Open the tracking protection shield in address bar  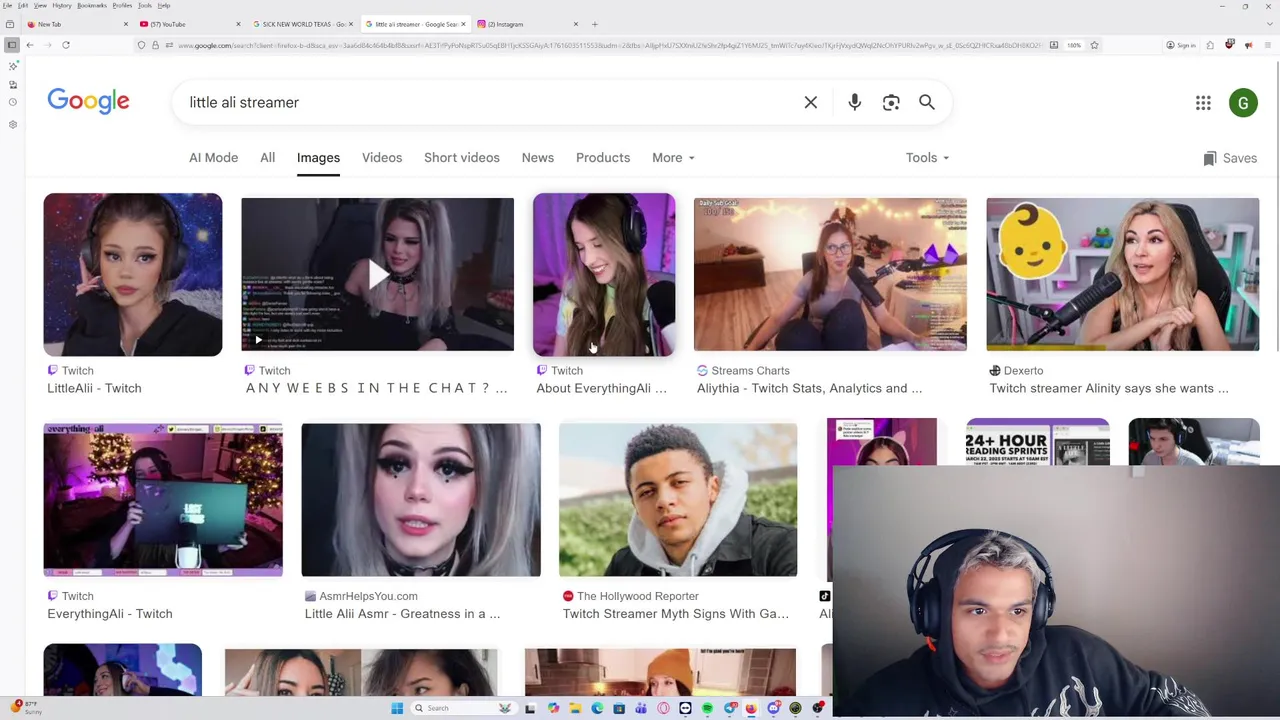[142, 45]
